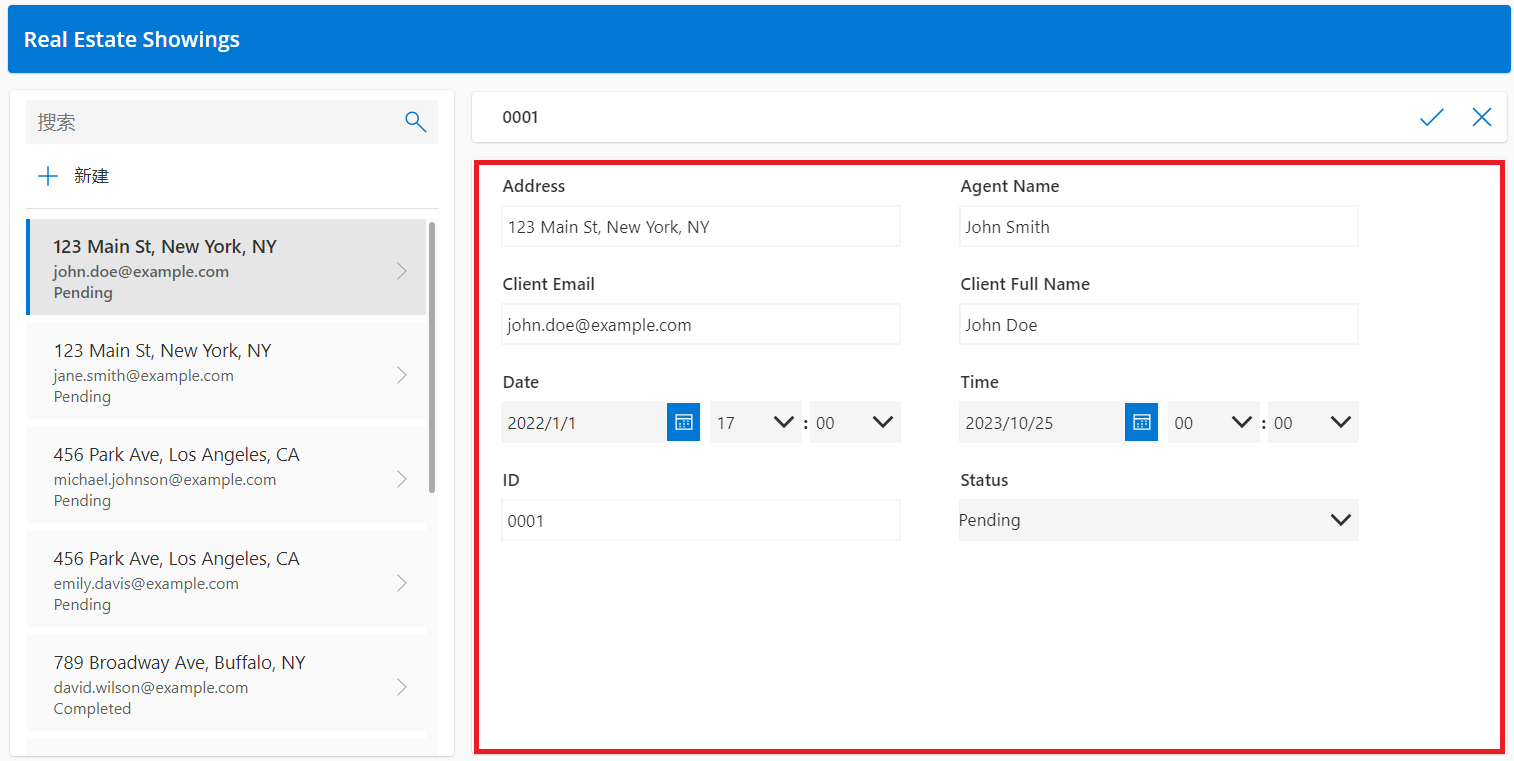The height and width of the screenshot is (761, 1514).
Task: Click the chevron on the david.wilson@example.com row
Action: (x=402, y=687)
